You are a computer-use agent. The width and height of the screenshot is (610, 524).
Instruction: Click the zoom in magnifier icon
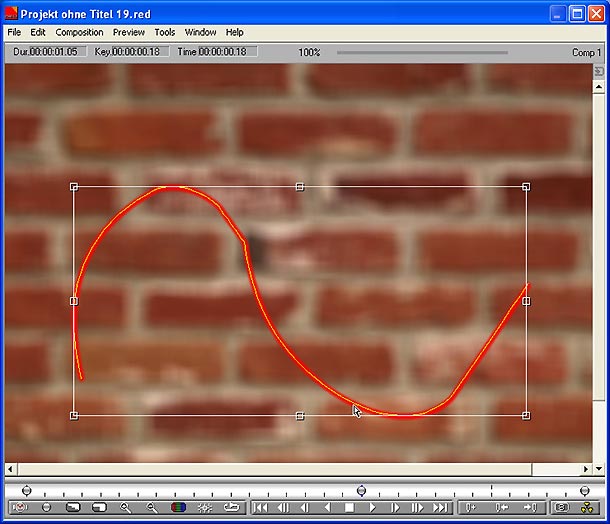pyautogui.click(x=126, y=508)
